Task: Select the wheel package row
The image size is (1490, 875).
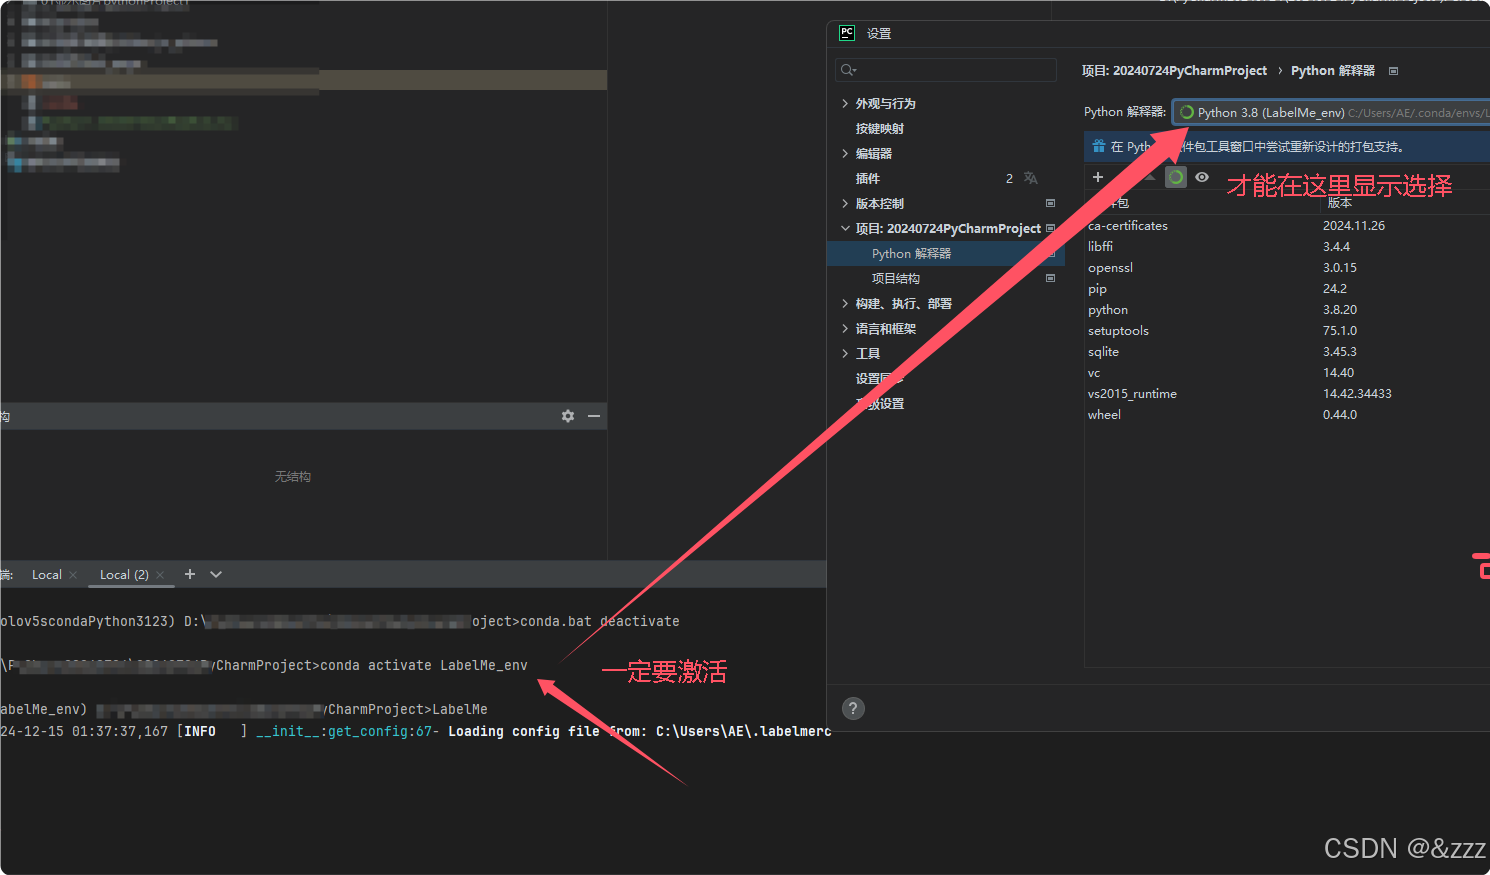Action: coord(1287,415)
